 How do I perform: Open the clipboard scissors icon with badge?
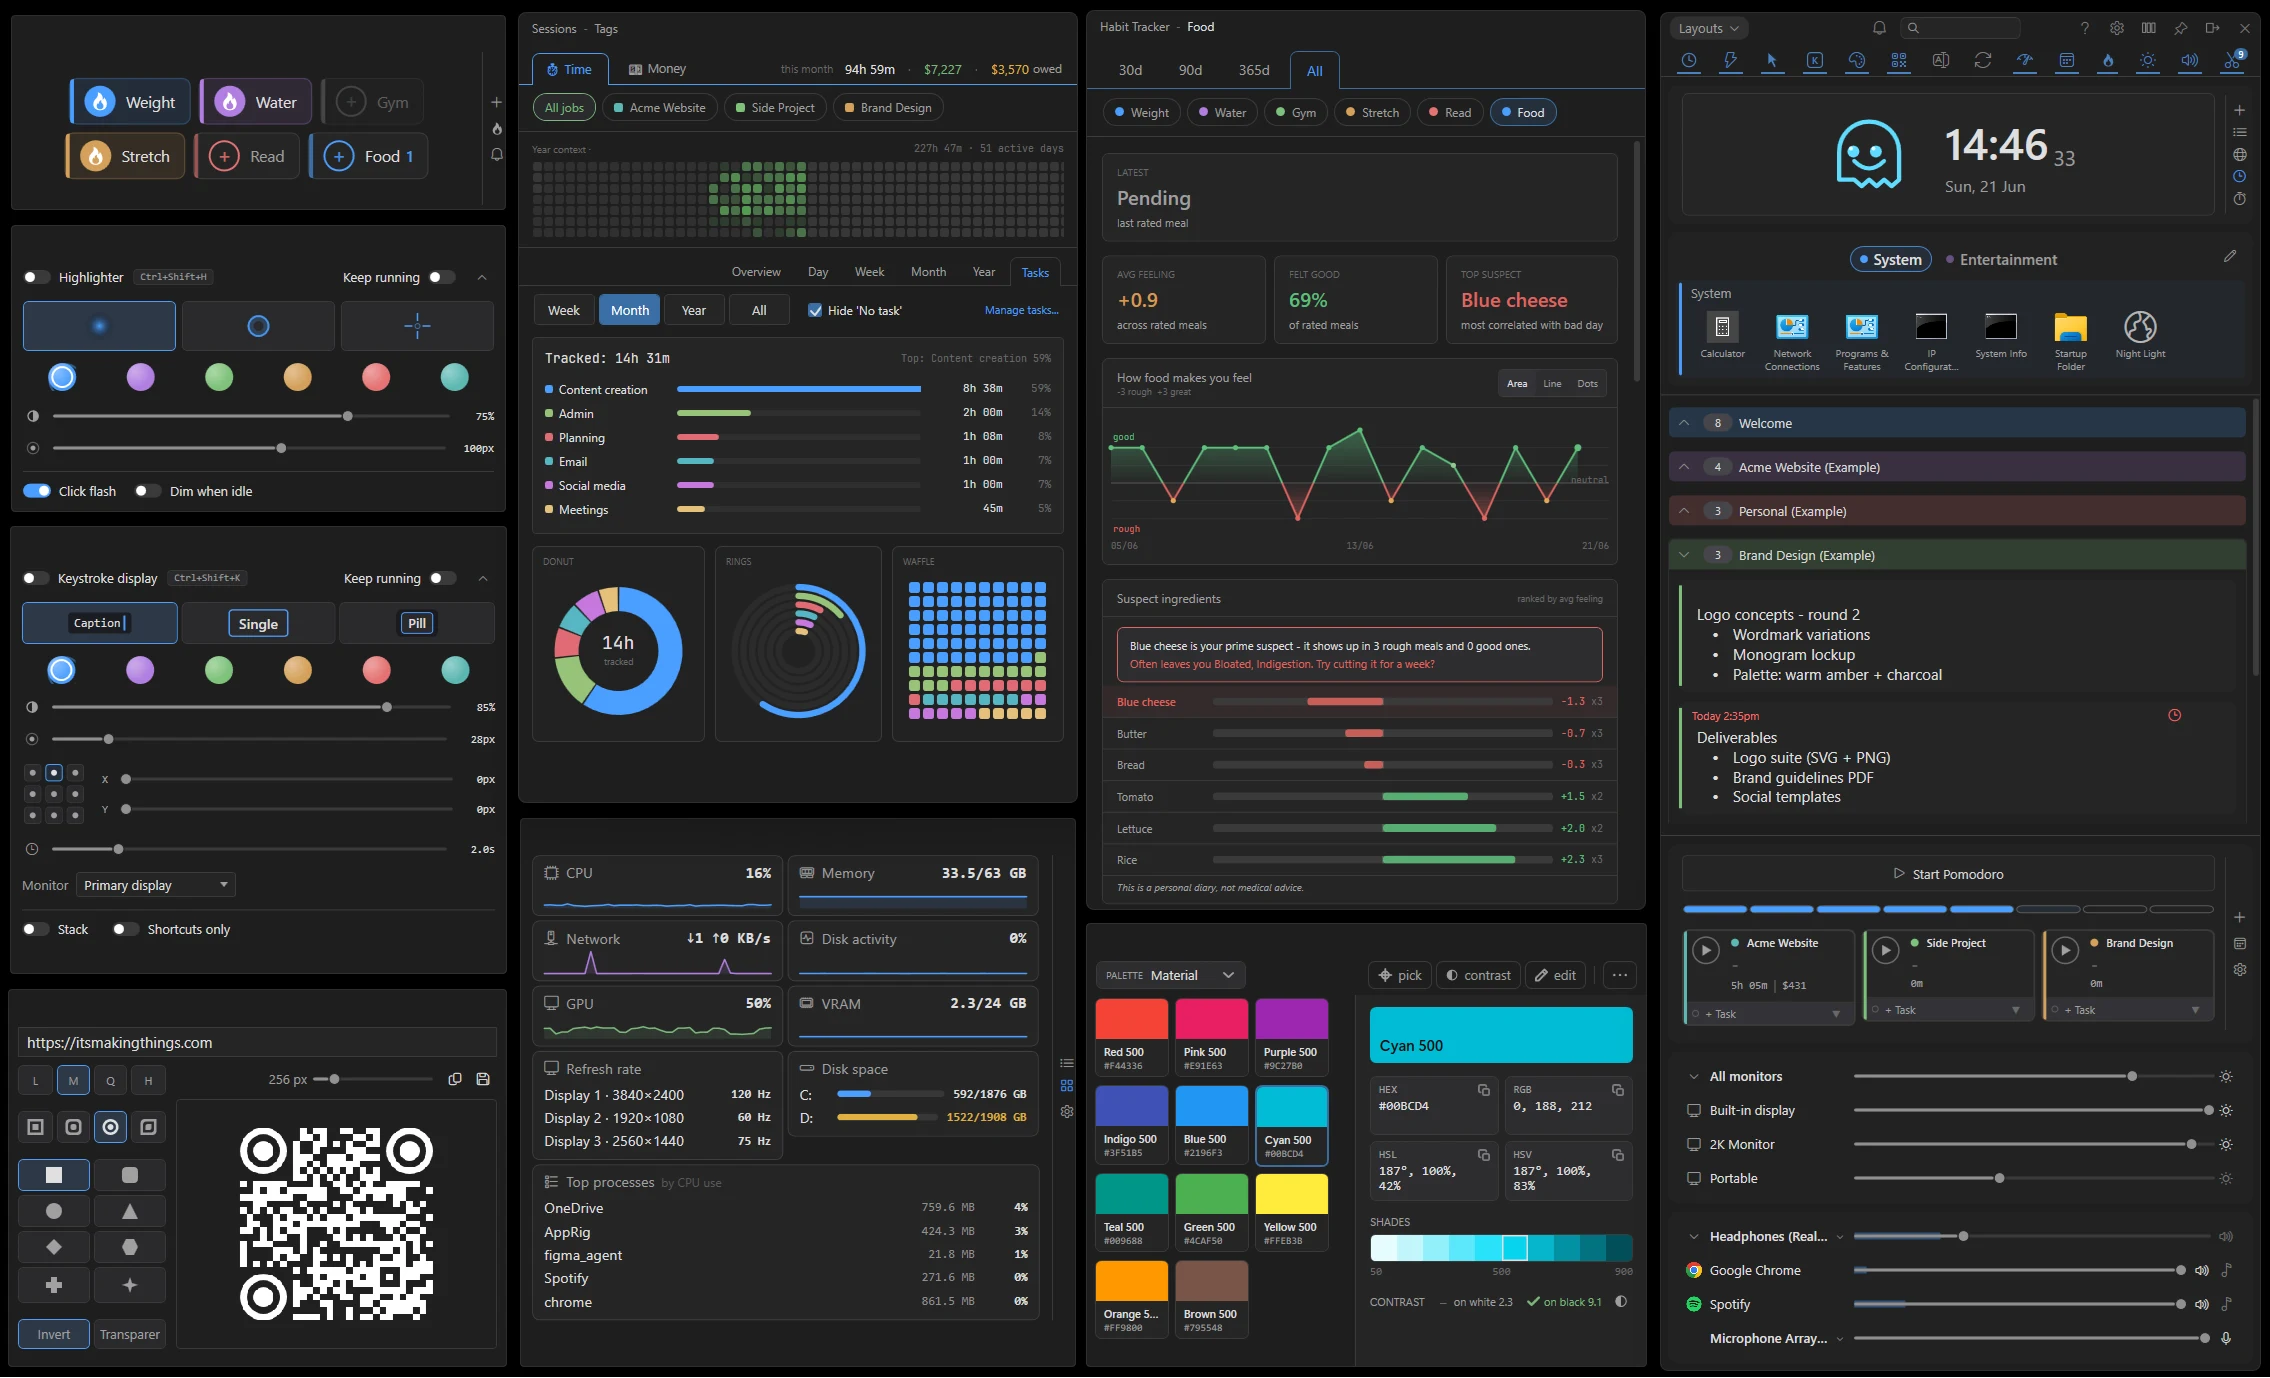click(x=2232, y=60)
